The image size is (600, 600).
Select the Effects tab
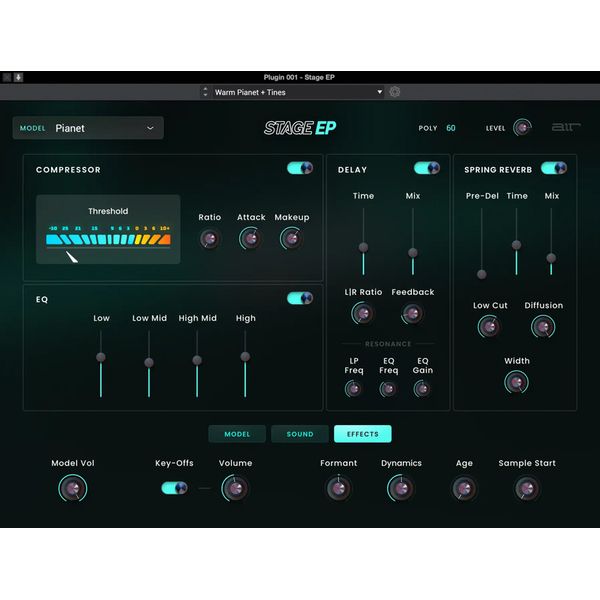tap(363, 434)
